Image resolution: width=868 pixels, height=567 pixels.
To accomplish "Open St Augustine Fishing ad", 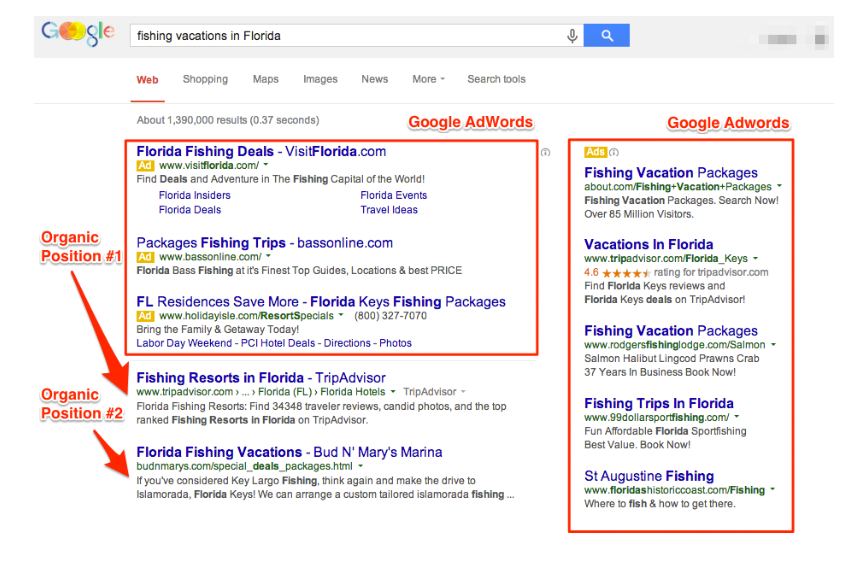I will coord(649,476).
